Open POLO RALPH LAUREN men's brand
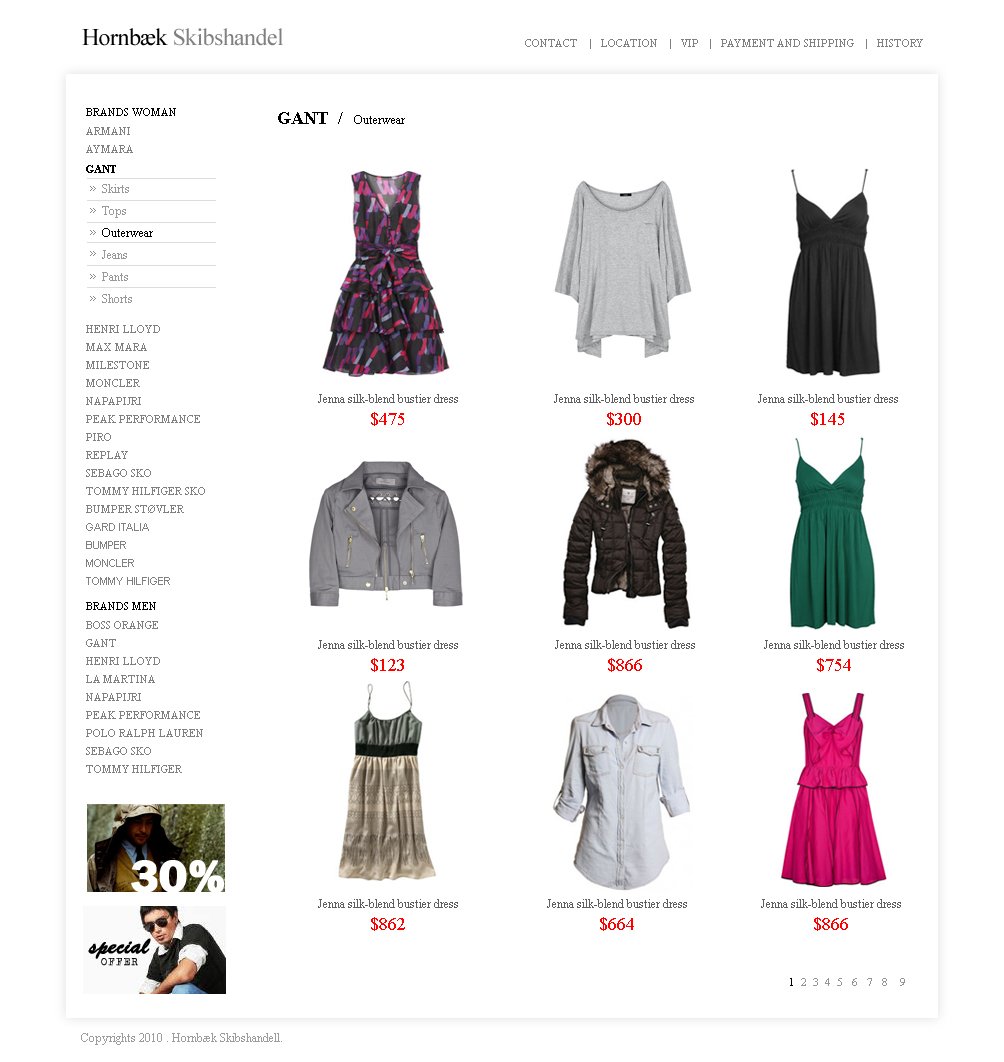1004x1062 pixels. (x=144, y=733)
